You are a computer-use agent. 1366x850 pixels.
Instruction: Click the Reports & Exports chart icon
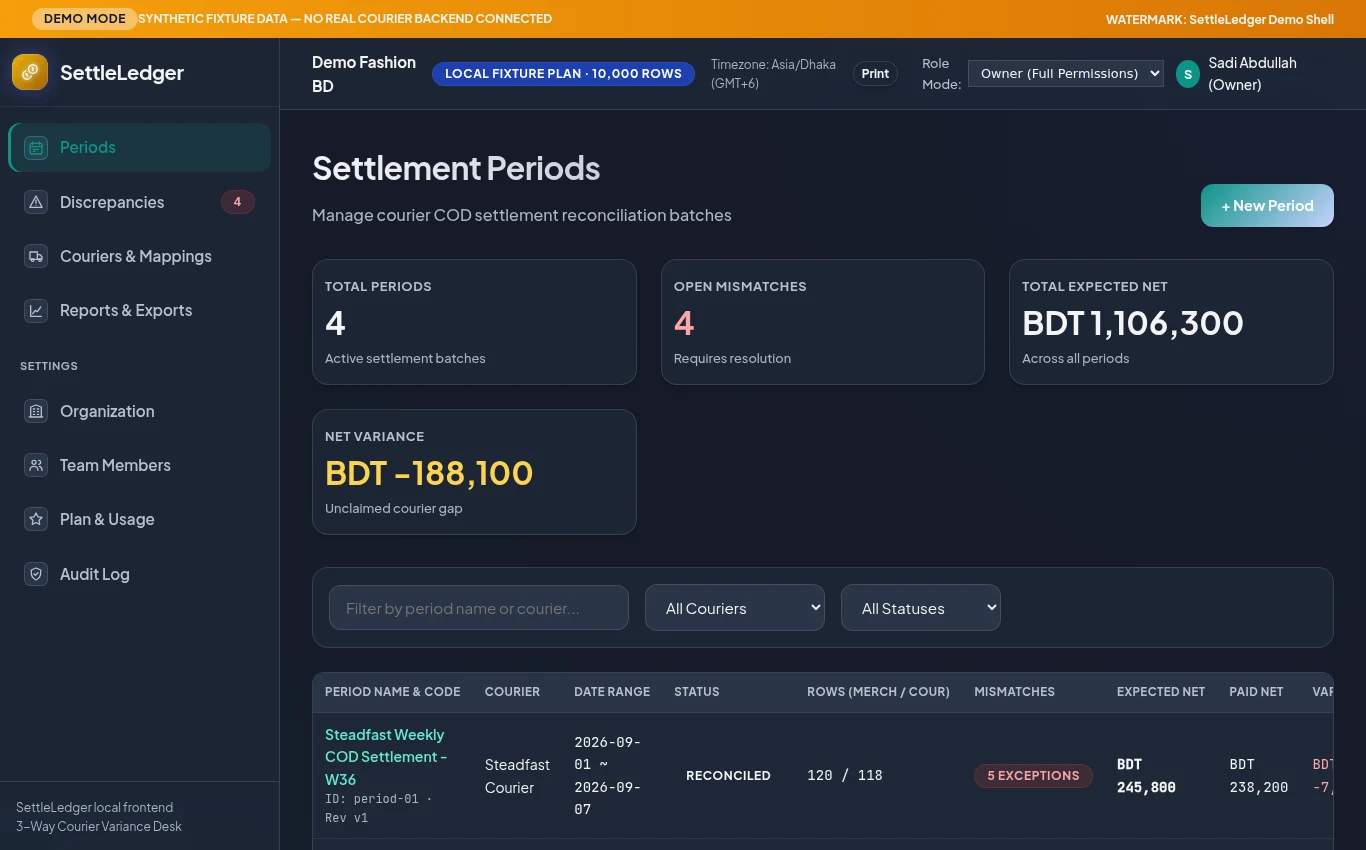pyautogui.click(x=36, y=311)
